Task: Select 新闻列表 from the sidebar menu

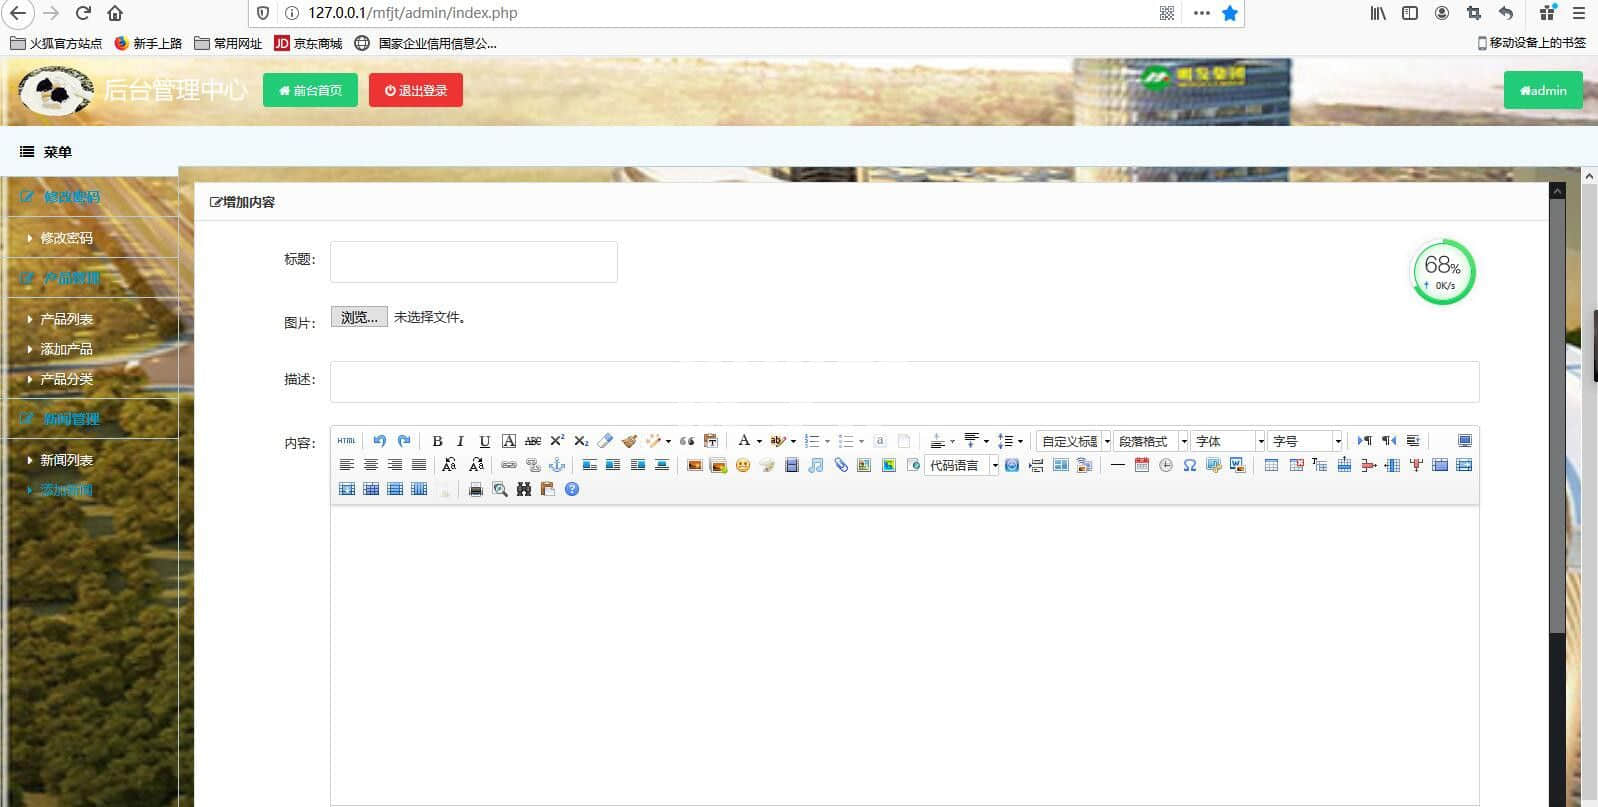Action: [x=66, y=460]
